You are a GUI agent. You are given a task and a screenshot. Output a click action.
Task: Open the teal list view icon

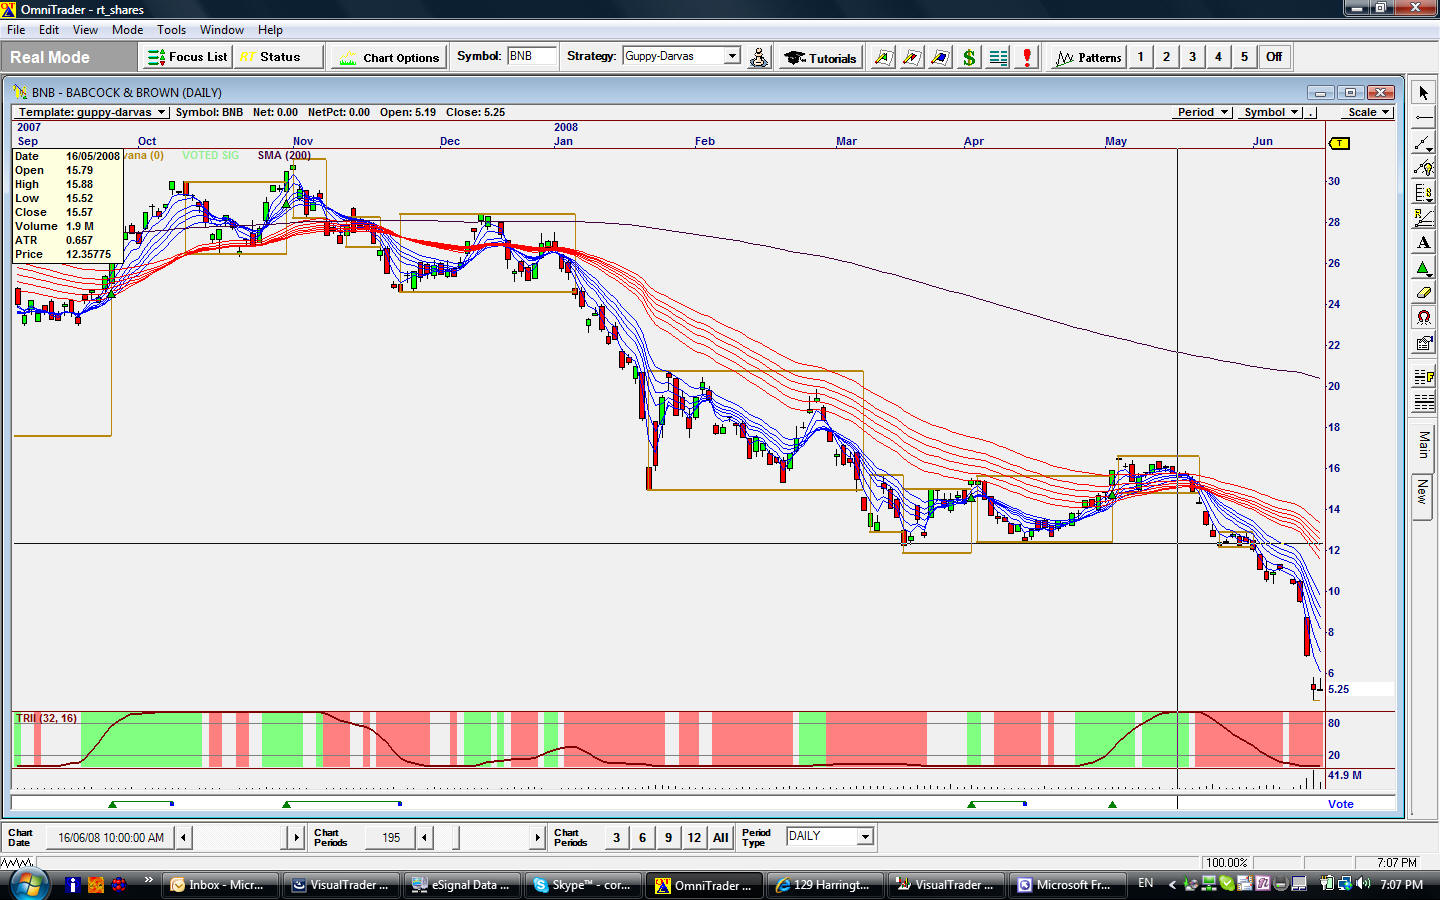point(998,57)
